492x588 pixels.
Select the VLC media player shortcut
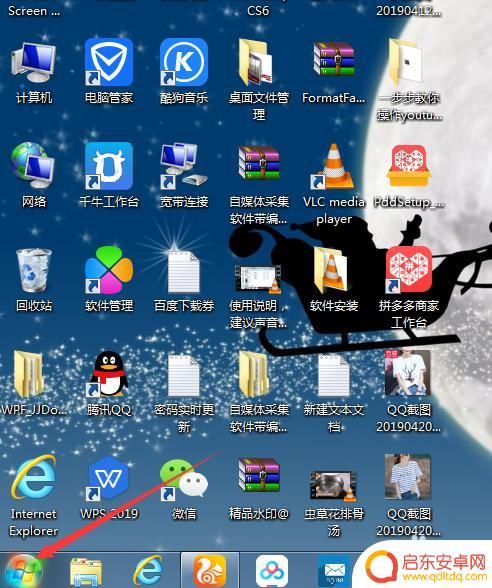[x=333, y=166]
